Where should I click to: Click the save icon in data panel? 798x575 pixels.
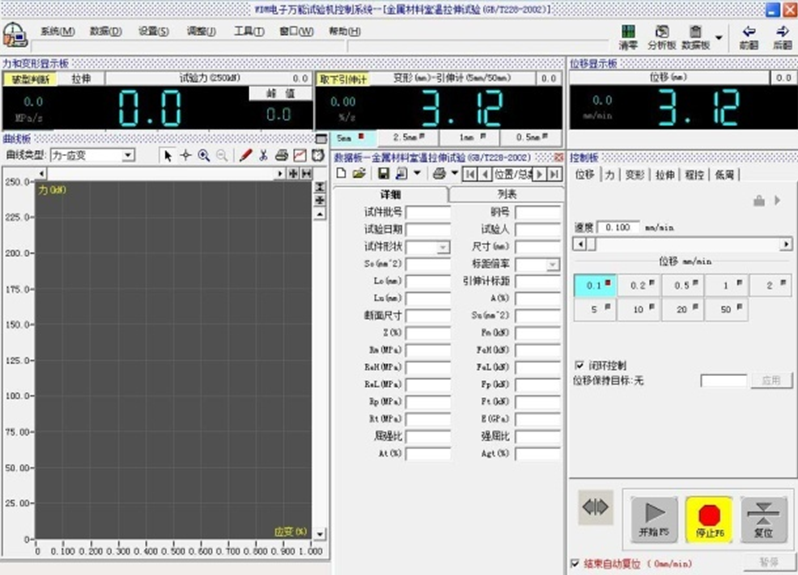pyautogui.click(x=383, y=173)
